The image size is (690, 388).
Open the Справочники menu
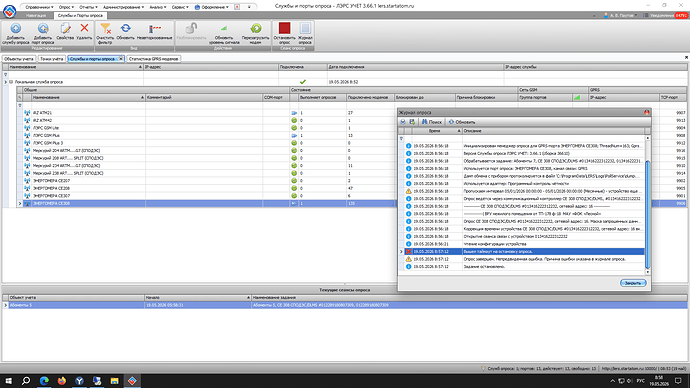click(x=39, y=7)
